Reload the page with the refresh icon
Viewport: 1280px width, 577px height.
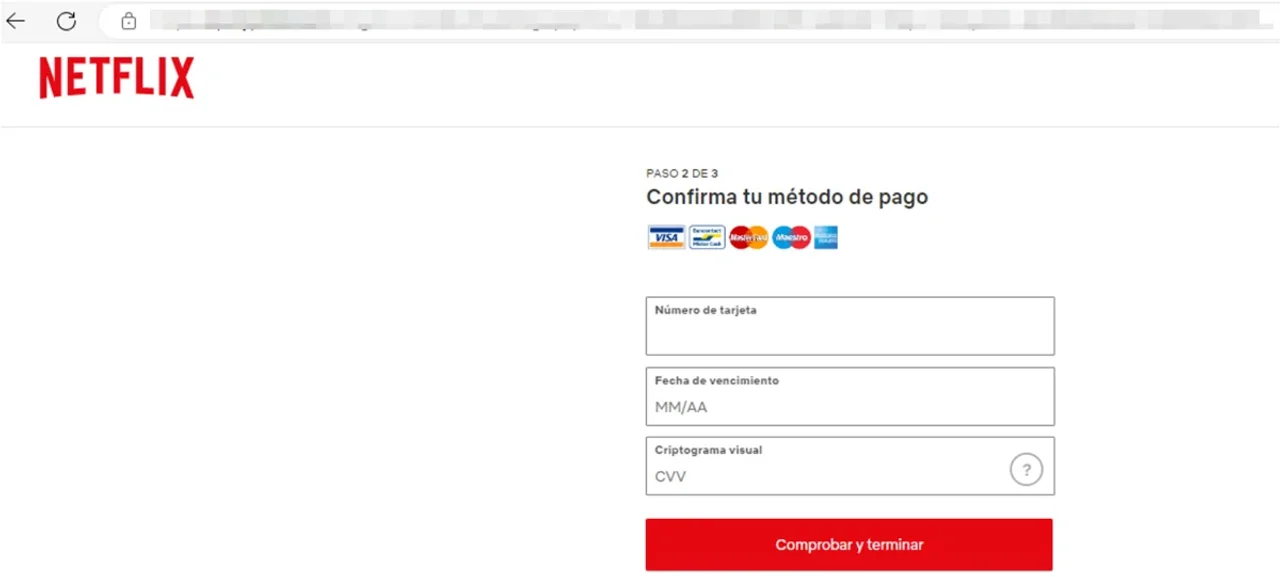tap(66, 20)
